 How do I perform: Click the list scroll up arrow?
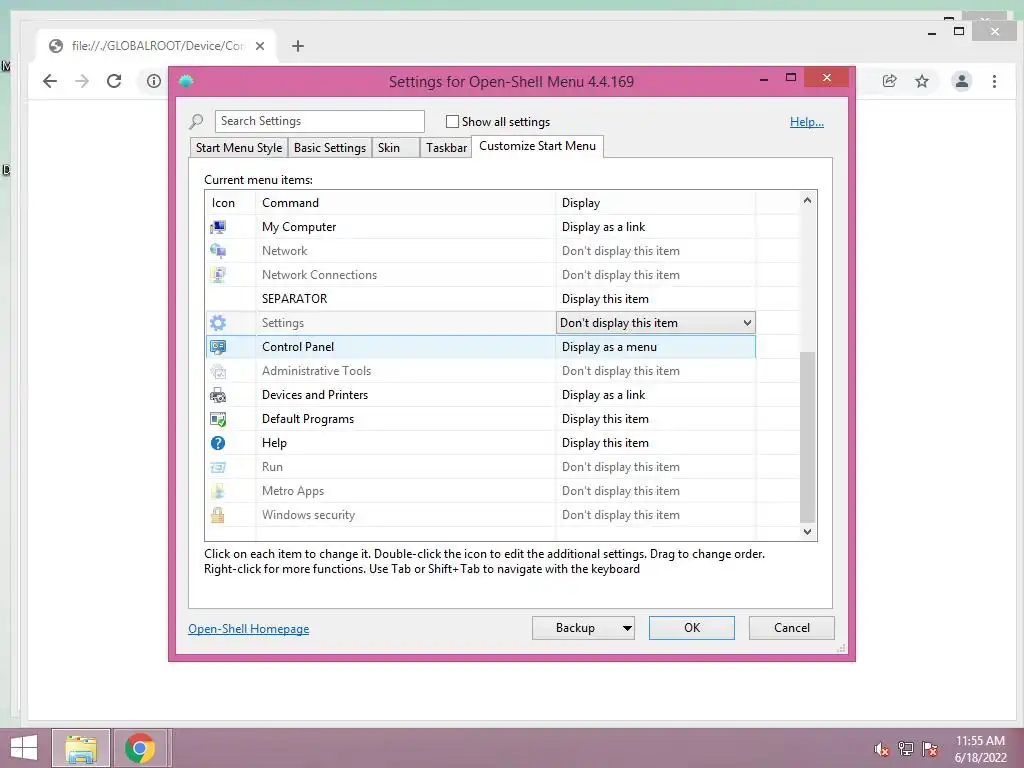[x=807, y=200]
